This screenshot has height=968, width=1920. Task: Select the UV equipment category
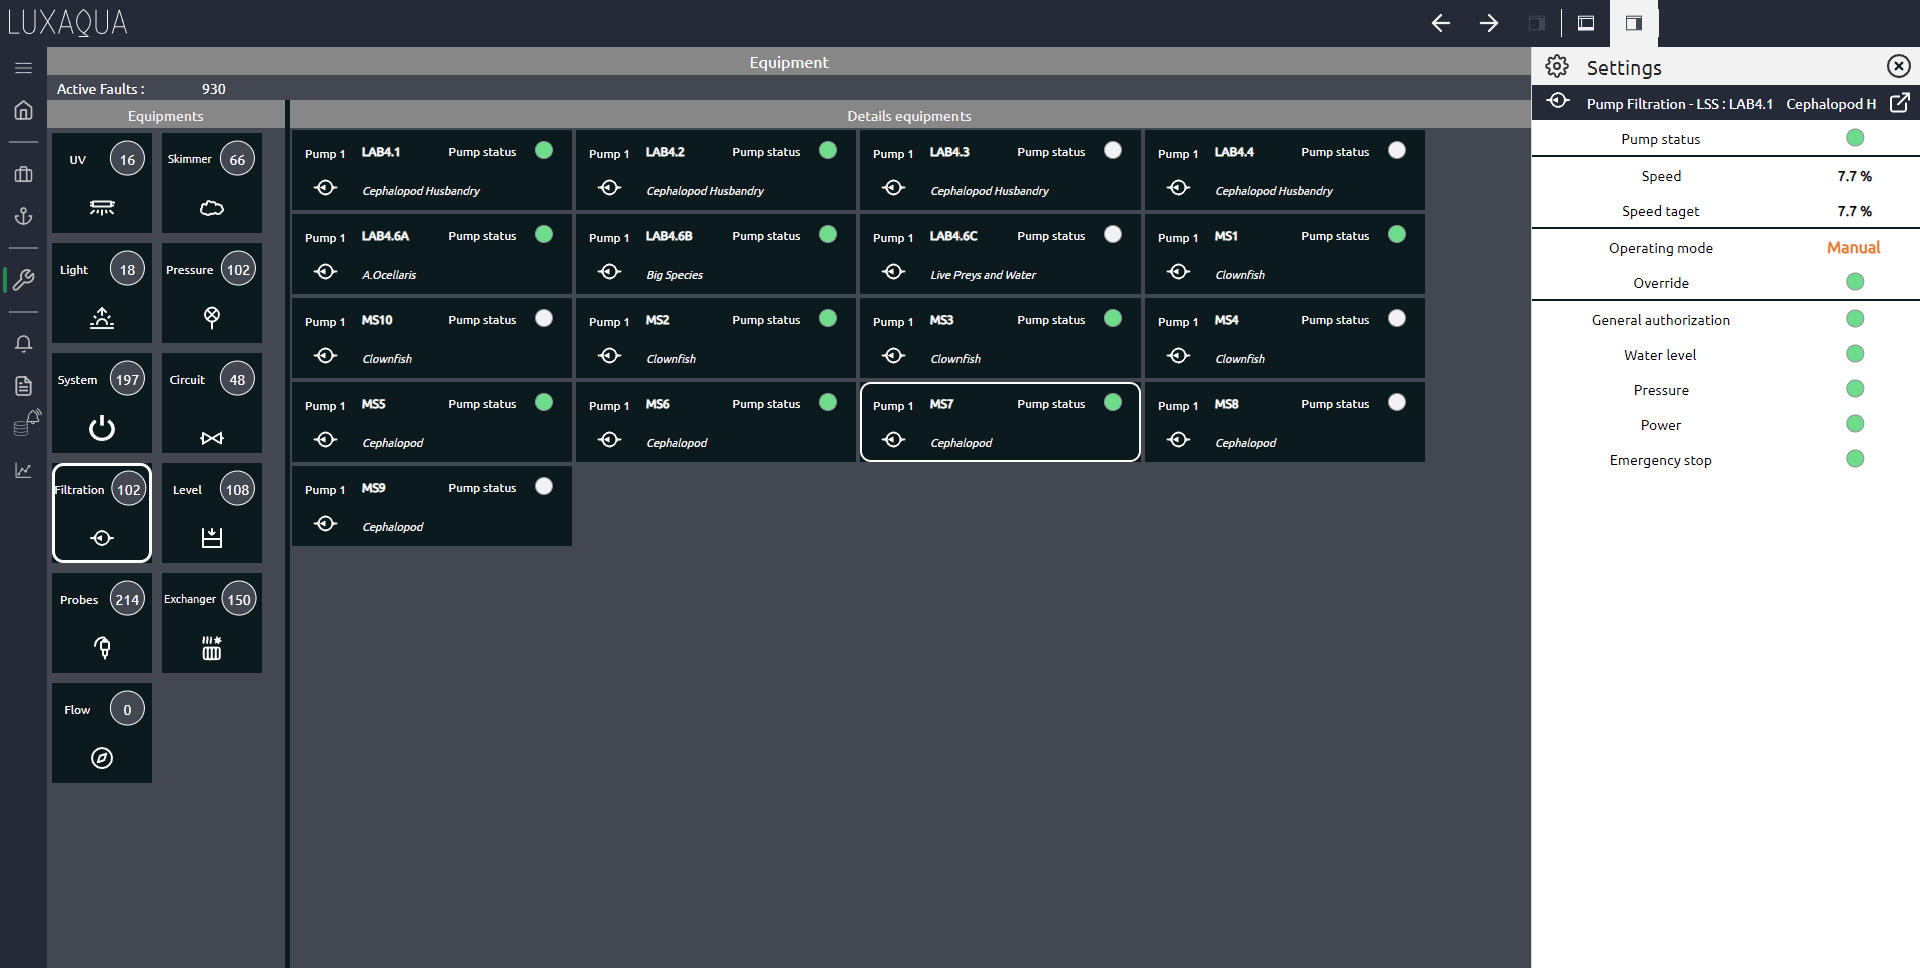coord(101,182)
